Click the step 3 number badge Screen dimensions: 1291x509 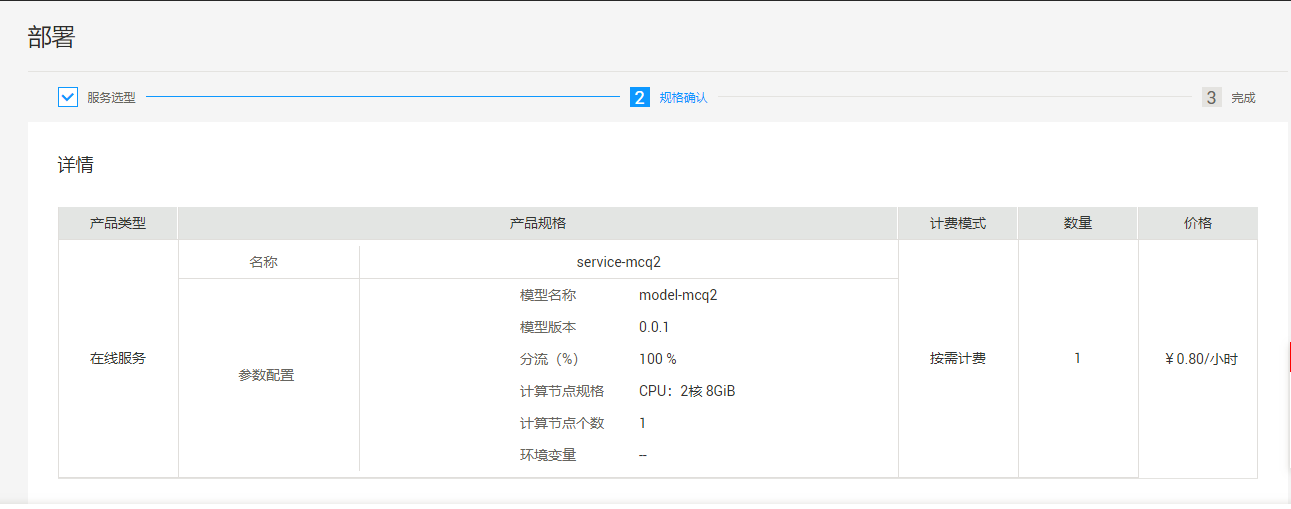click(1212, 97)
